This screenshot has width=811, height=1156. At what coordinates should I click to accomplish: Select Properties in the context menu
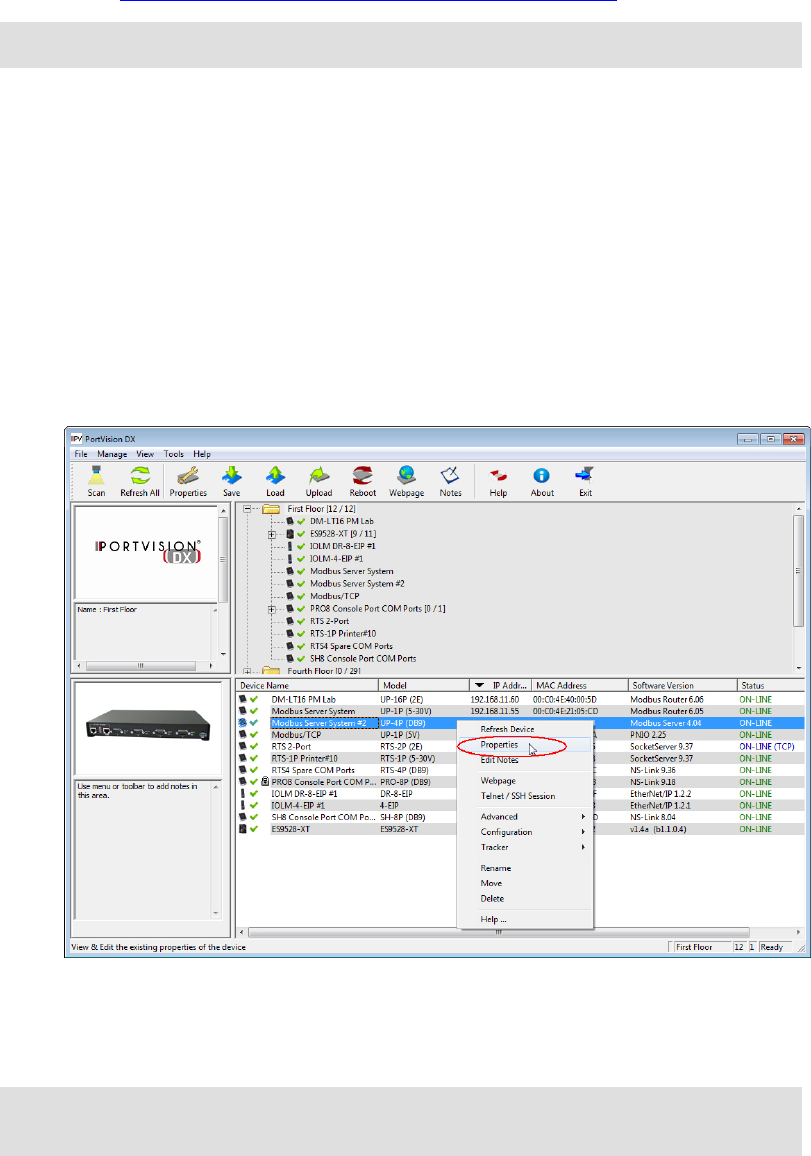(x=525, y=745)
